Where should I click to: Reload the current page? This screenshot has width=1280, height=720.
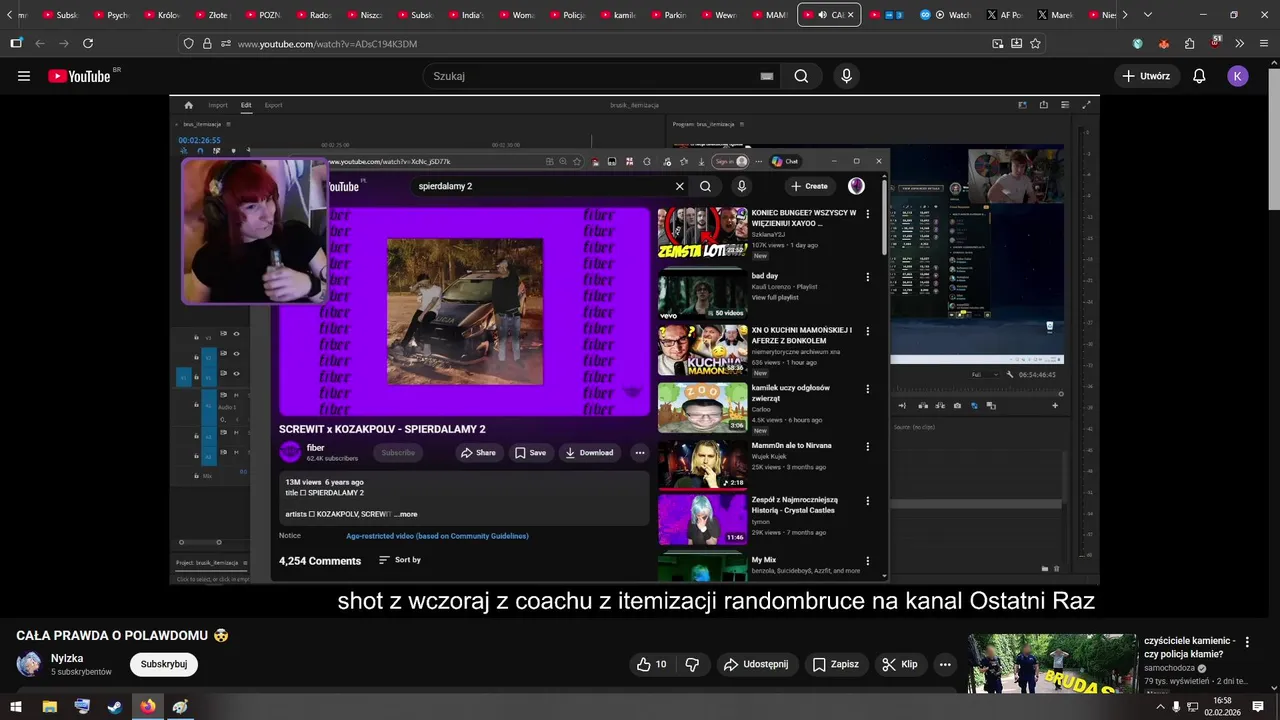[88, 44]
